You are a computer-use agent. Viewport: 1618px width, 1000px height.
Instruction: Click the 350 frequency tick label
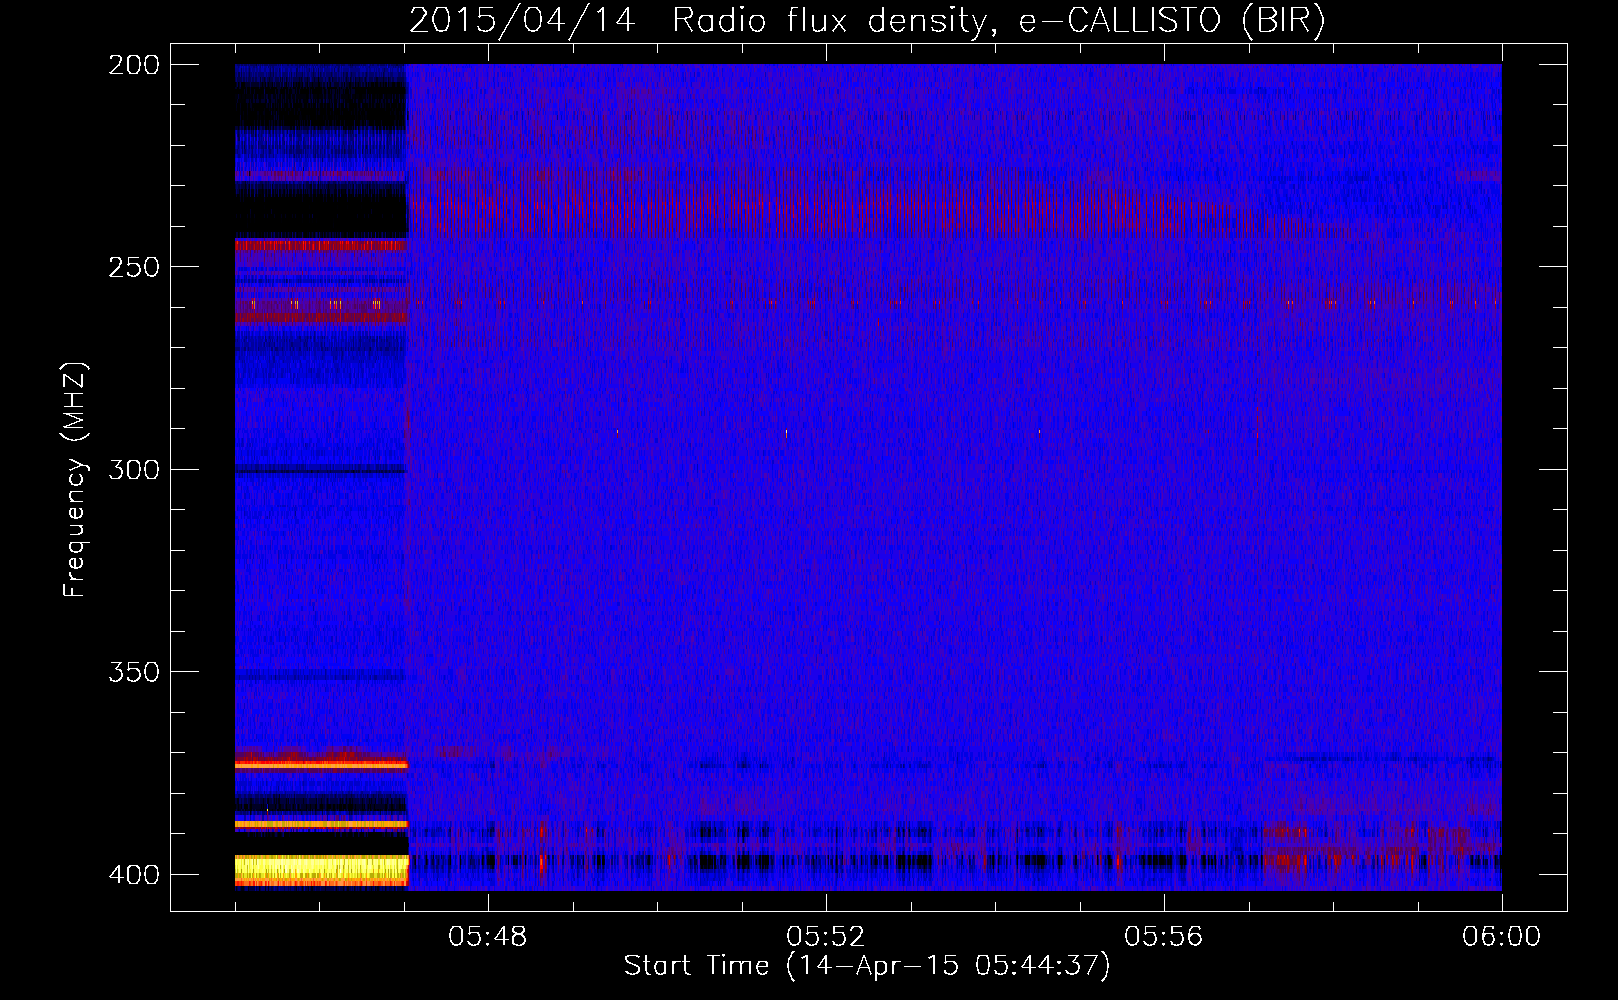pos(134,672)
